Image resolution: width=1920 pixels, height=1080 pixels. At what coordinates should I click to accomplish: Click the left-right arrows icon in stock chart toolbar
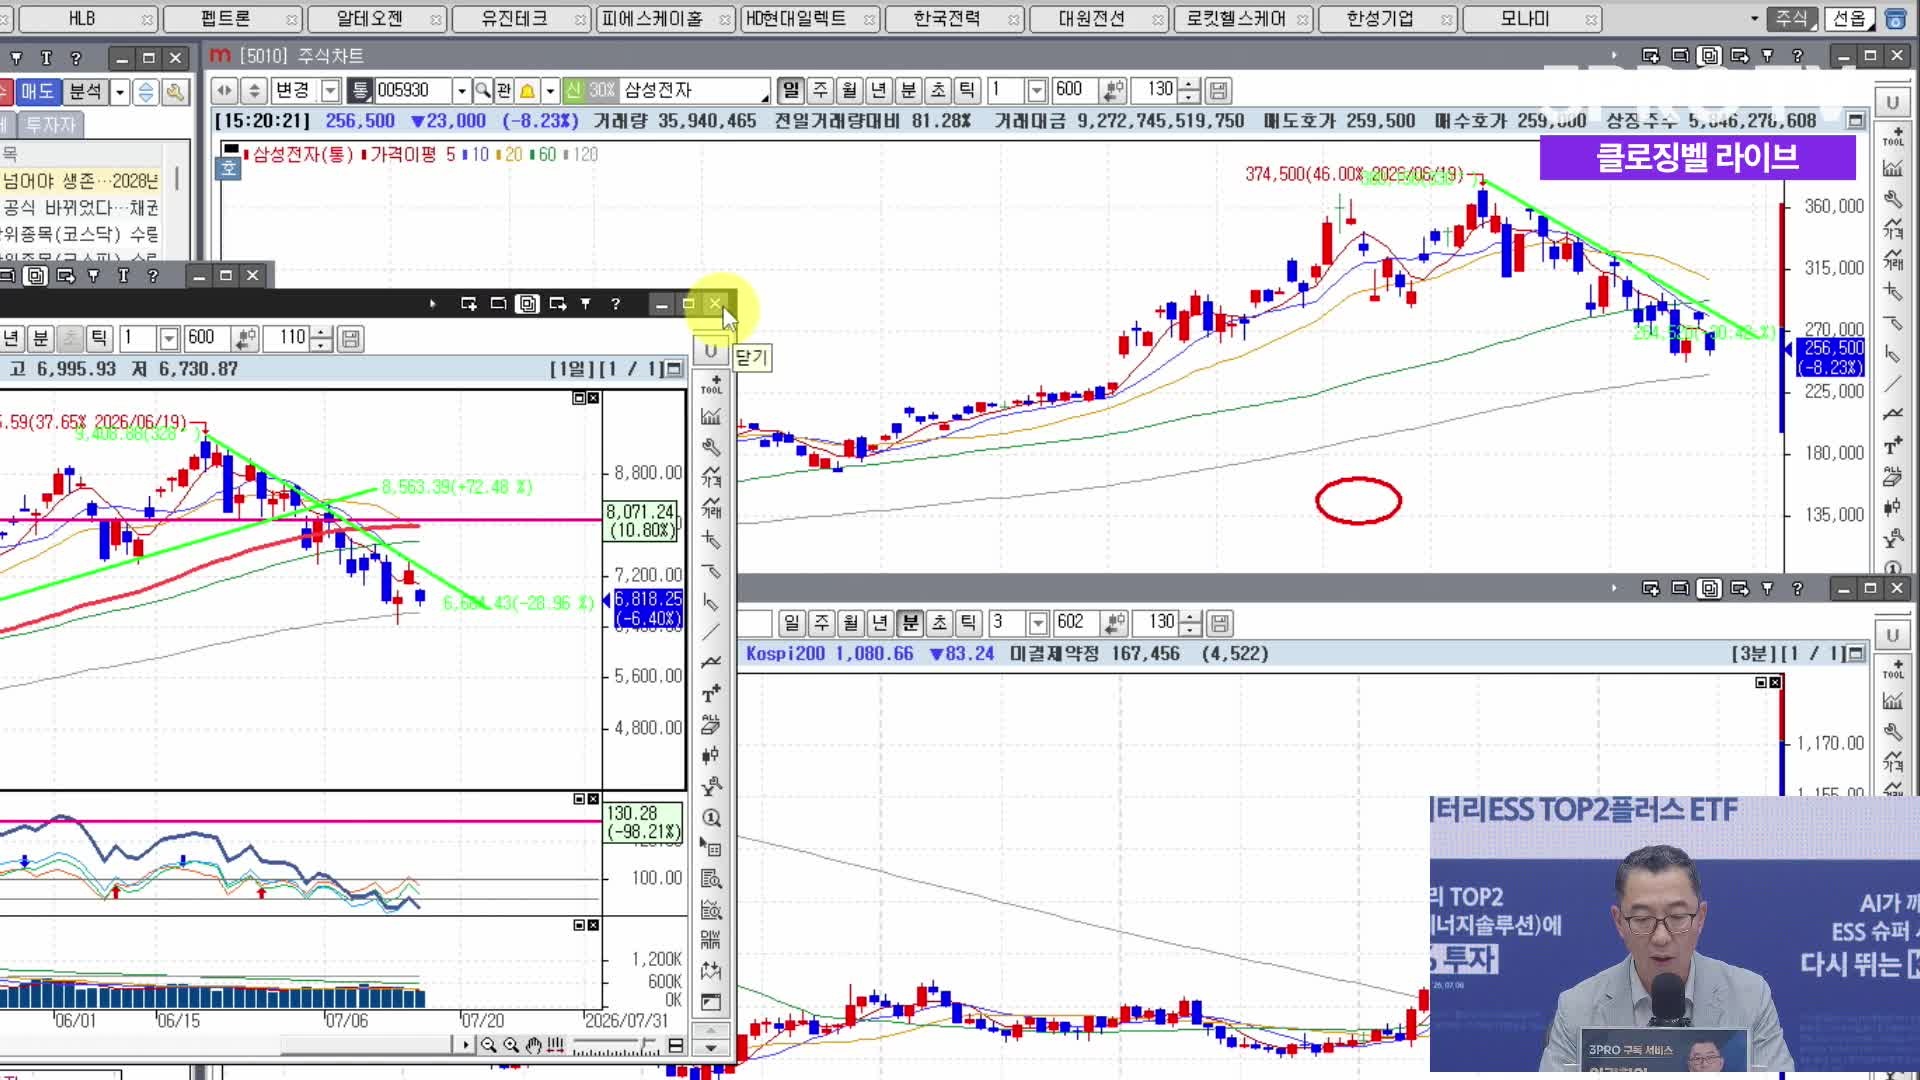click(x=224, y=91)
